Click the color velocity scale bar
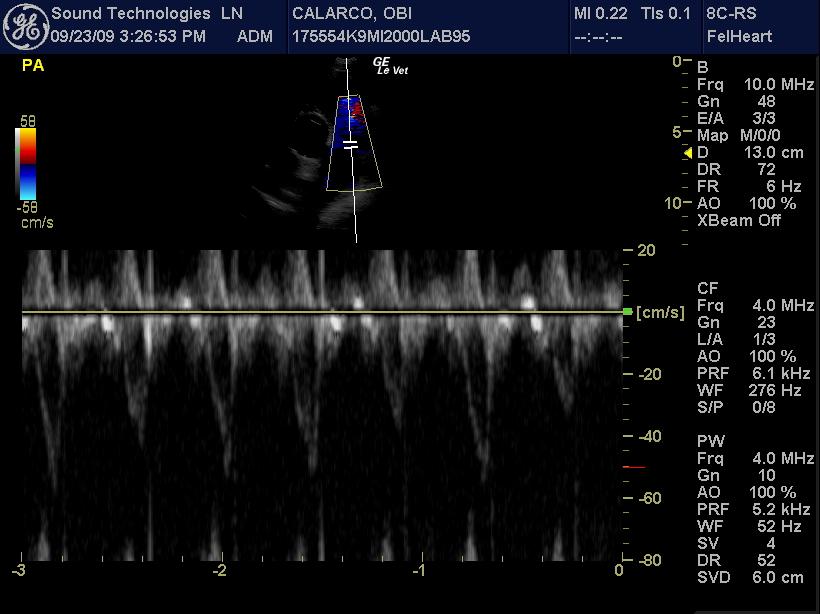Viewport: 820px width, 614px height. [x=27, y=164]
